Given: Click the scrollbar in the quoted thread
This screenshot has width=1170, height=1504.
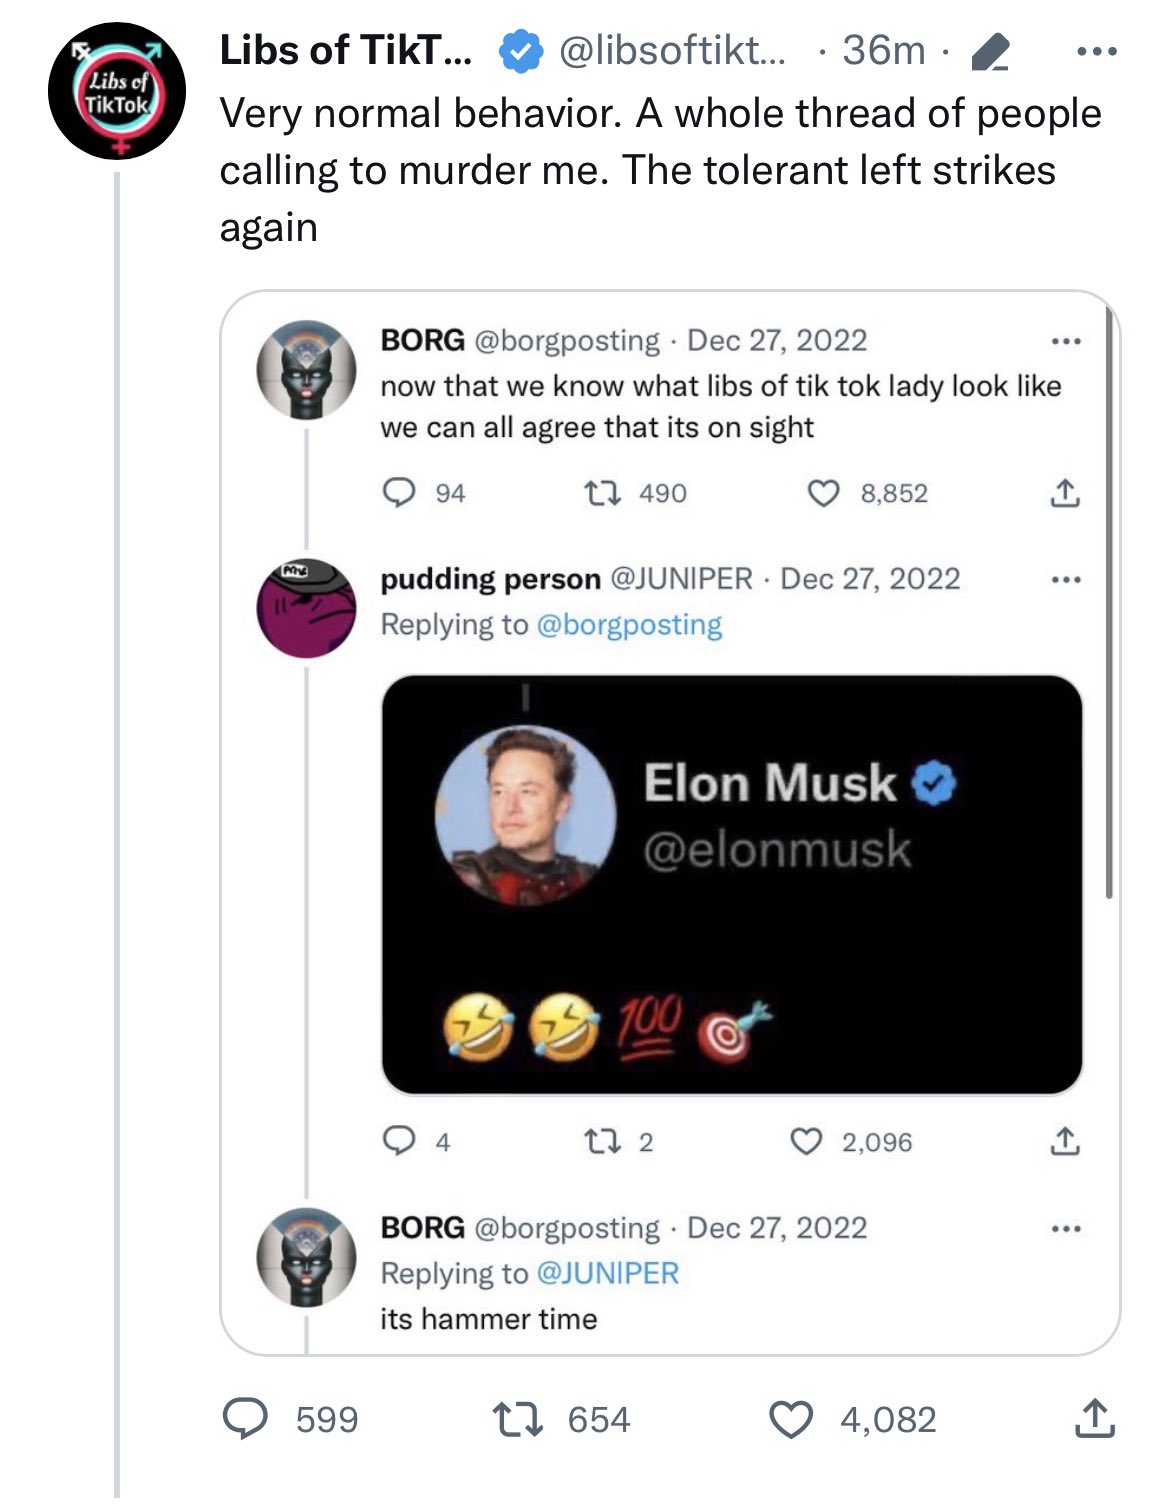Looking at the screenshot, I should (x=1108, y=600).
